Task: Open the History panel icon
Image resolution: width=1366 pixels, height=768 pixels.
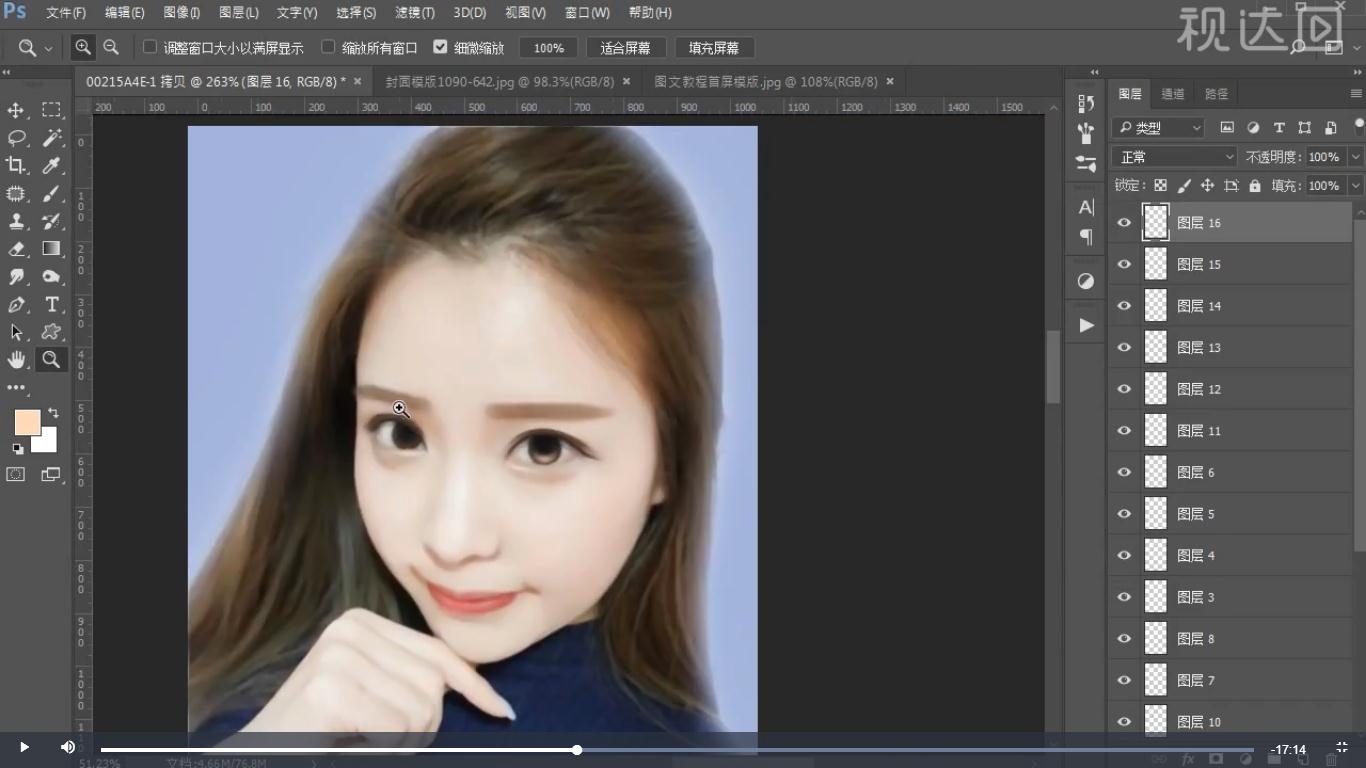Action: (x=1086, y=103)
